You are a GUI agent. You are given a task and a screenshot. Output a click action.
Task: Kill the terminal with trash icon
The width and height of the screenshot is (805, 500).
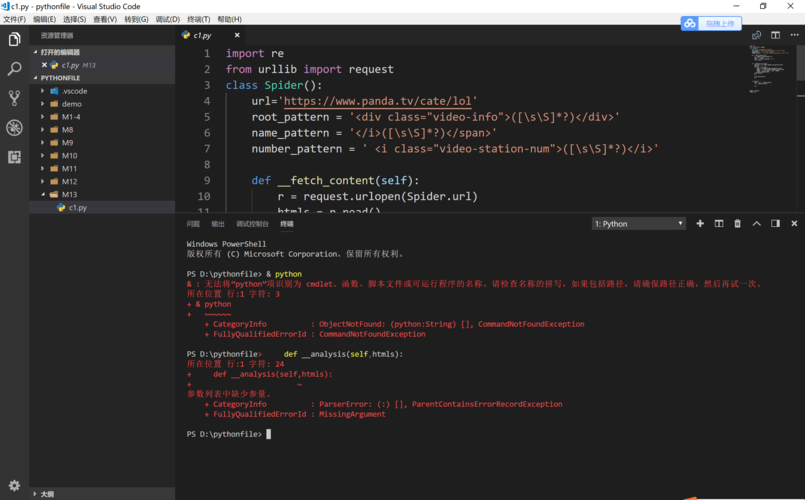pyautogui.click(x=737, y=223)
